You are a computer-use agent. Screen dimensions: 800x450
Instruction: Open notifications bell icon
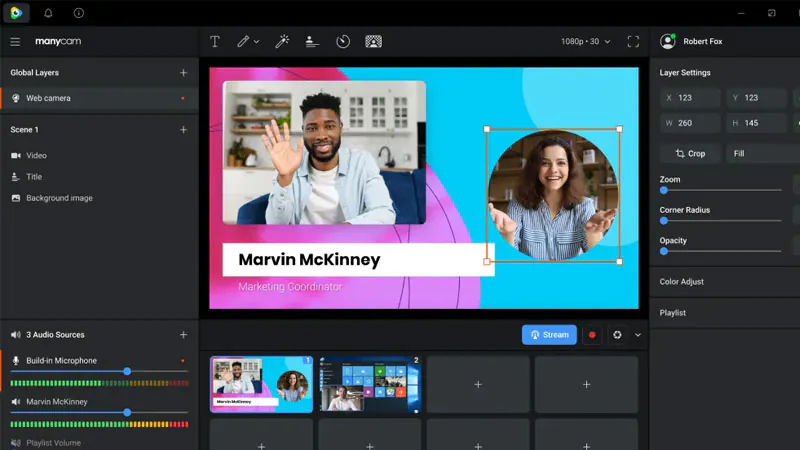tap(48, 13)
